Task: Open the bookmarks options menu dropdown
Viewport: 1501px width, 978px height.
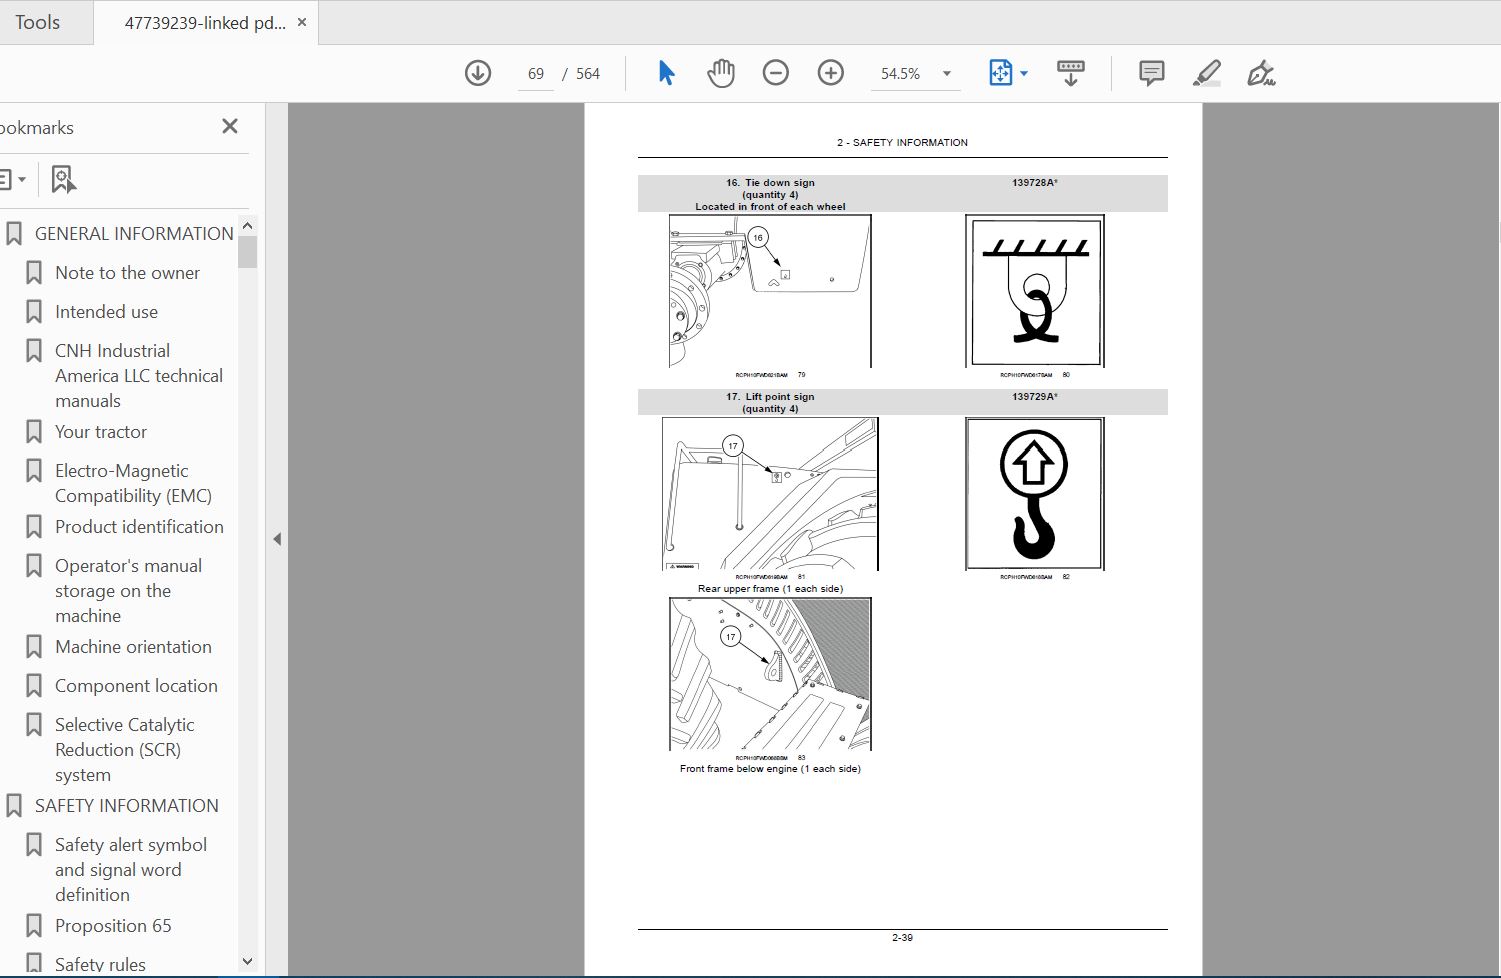Action: pyautogui.click(x=12, y=180)
